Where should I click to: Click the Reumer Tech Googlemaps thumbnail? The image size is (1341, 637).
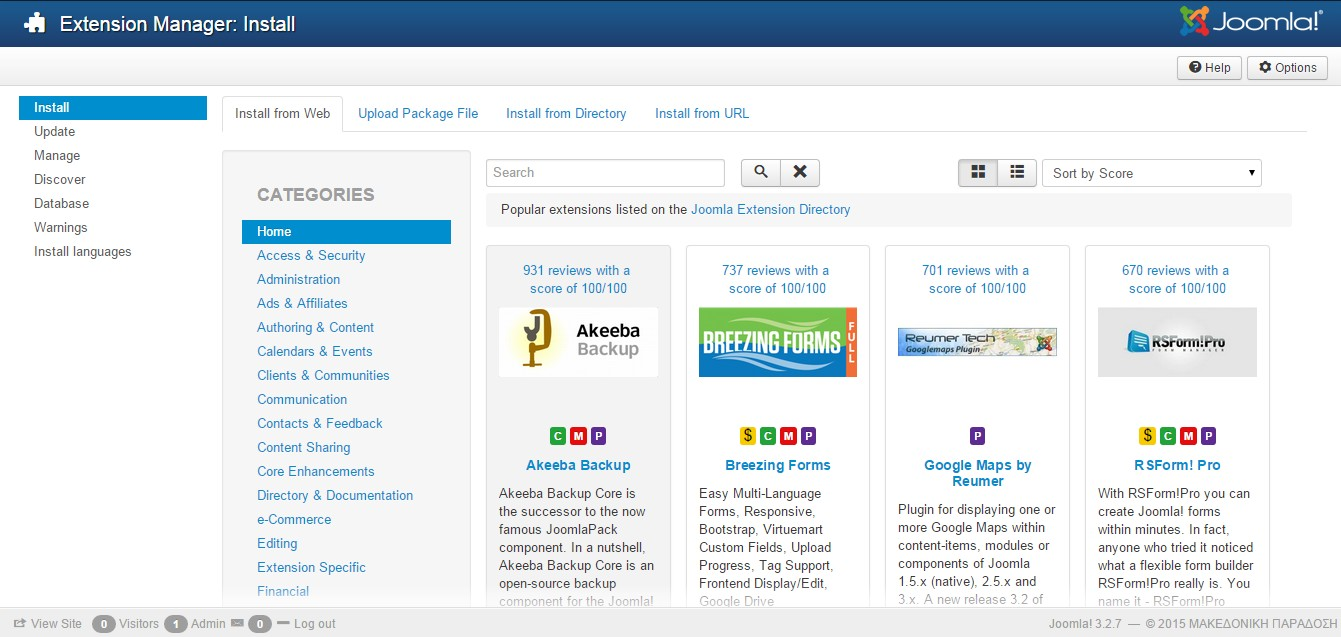(977, 342)
